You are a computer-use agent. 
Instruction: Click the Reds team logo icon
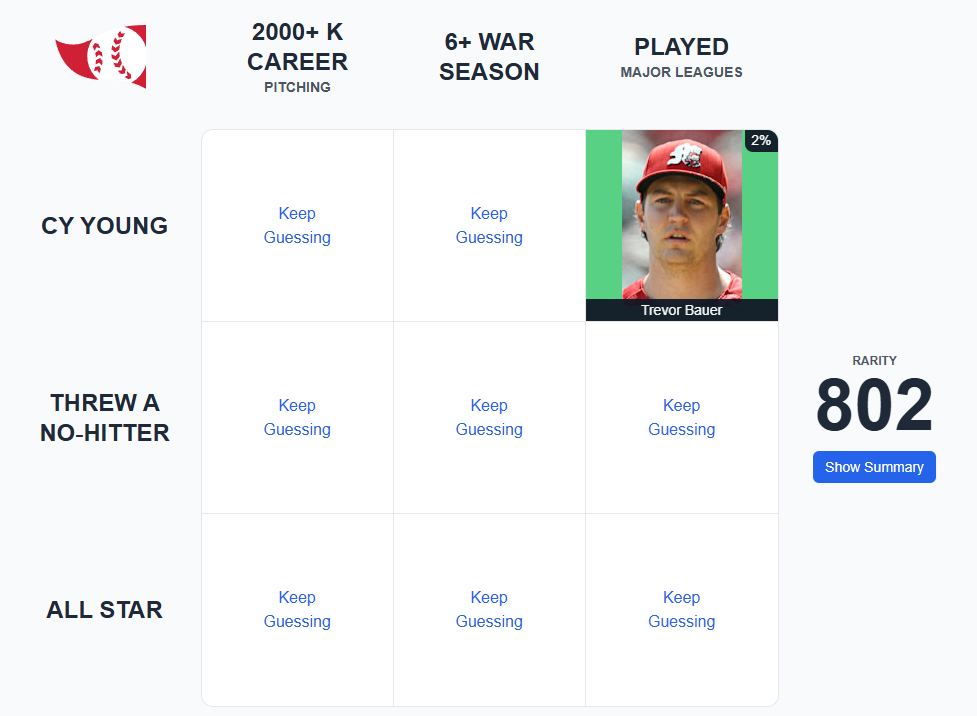click(x=101, y=57)
